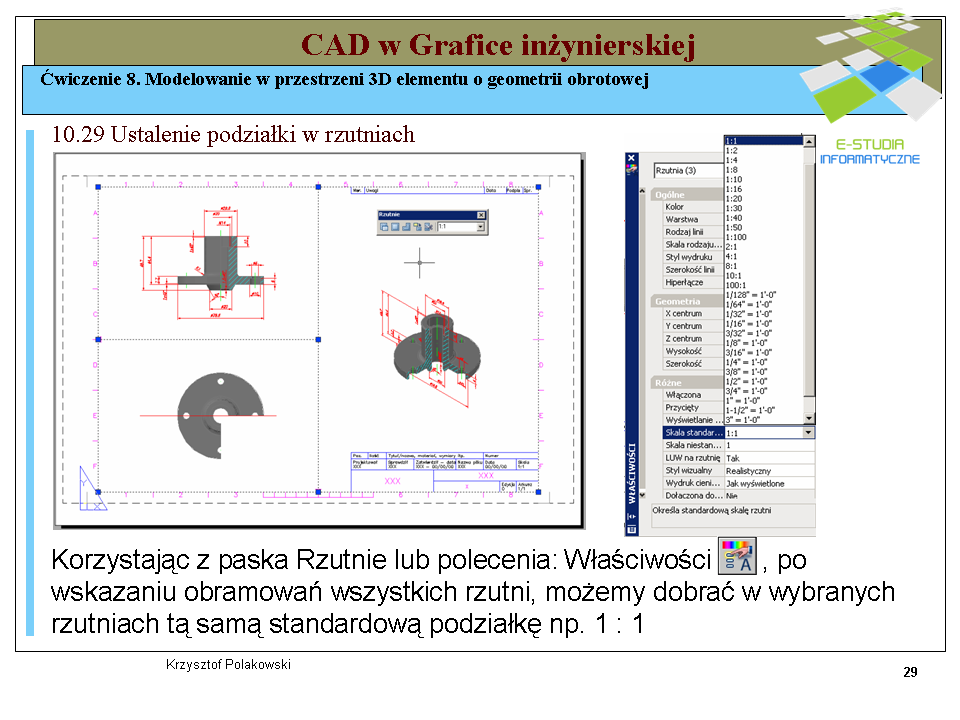The image size is (960, 720).
Task: Click the Wydruk cieni value Jak wyświetlone
Action: coord(770,484)
